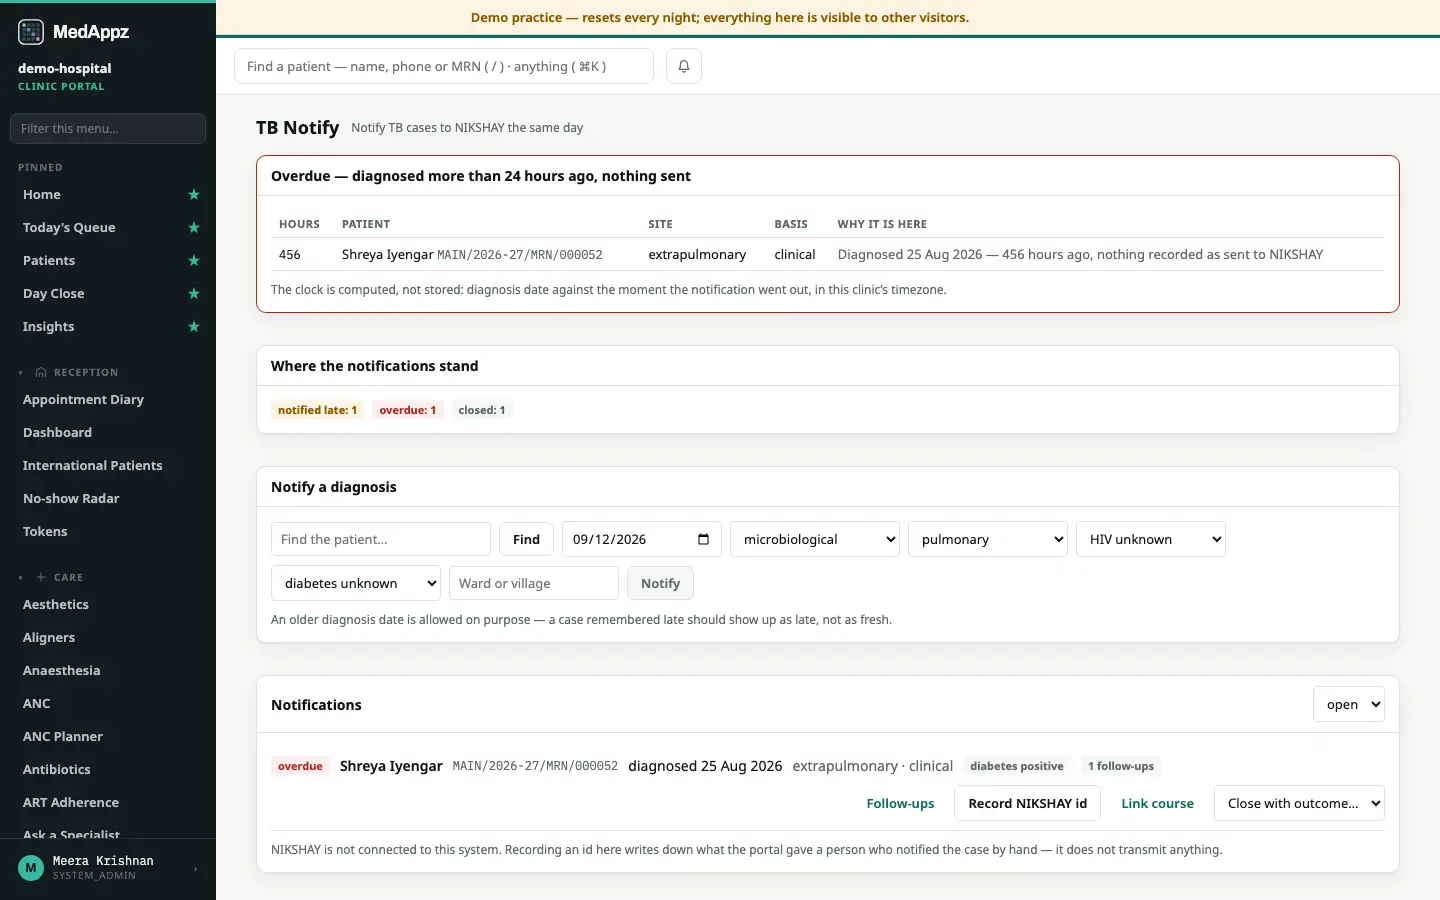The height and width of the screenshot is (900, 1440).
Task: Toggle the star beside Patients
Action: (x=194, y=261)
